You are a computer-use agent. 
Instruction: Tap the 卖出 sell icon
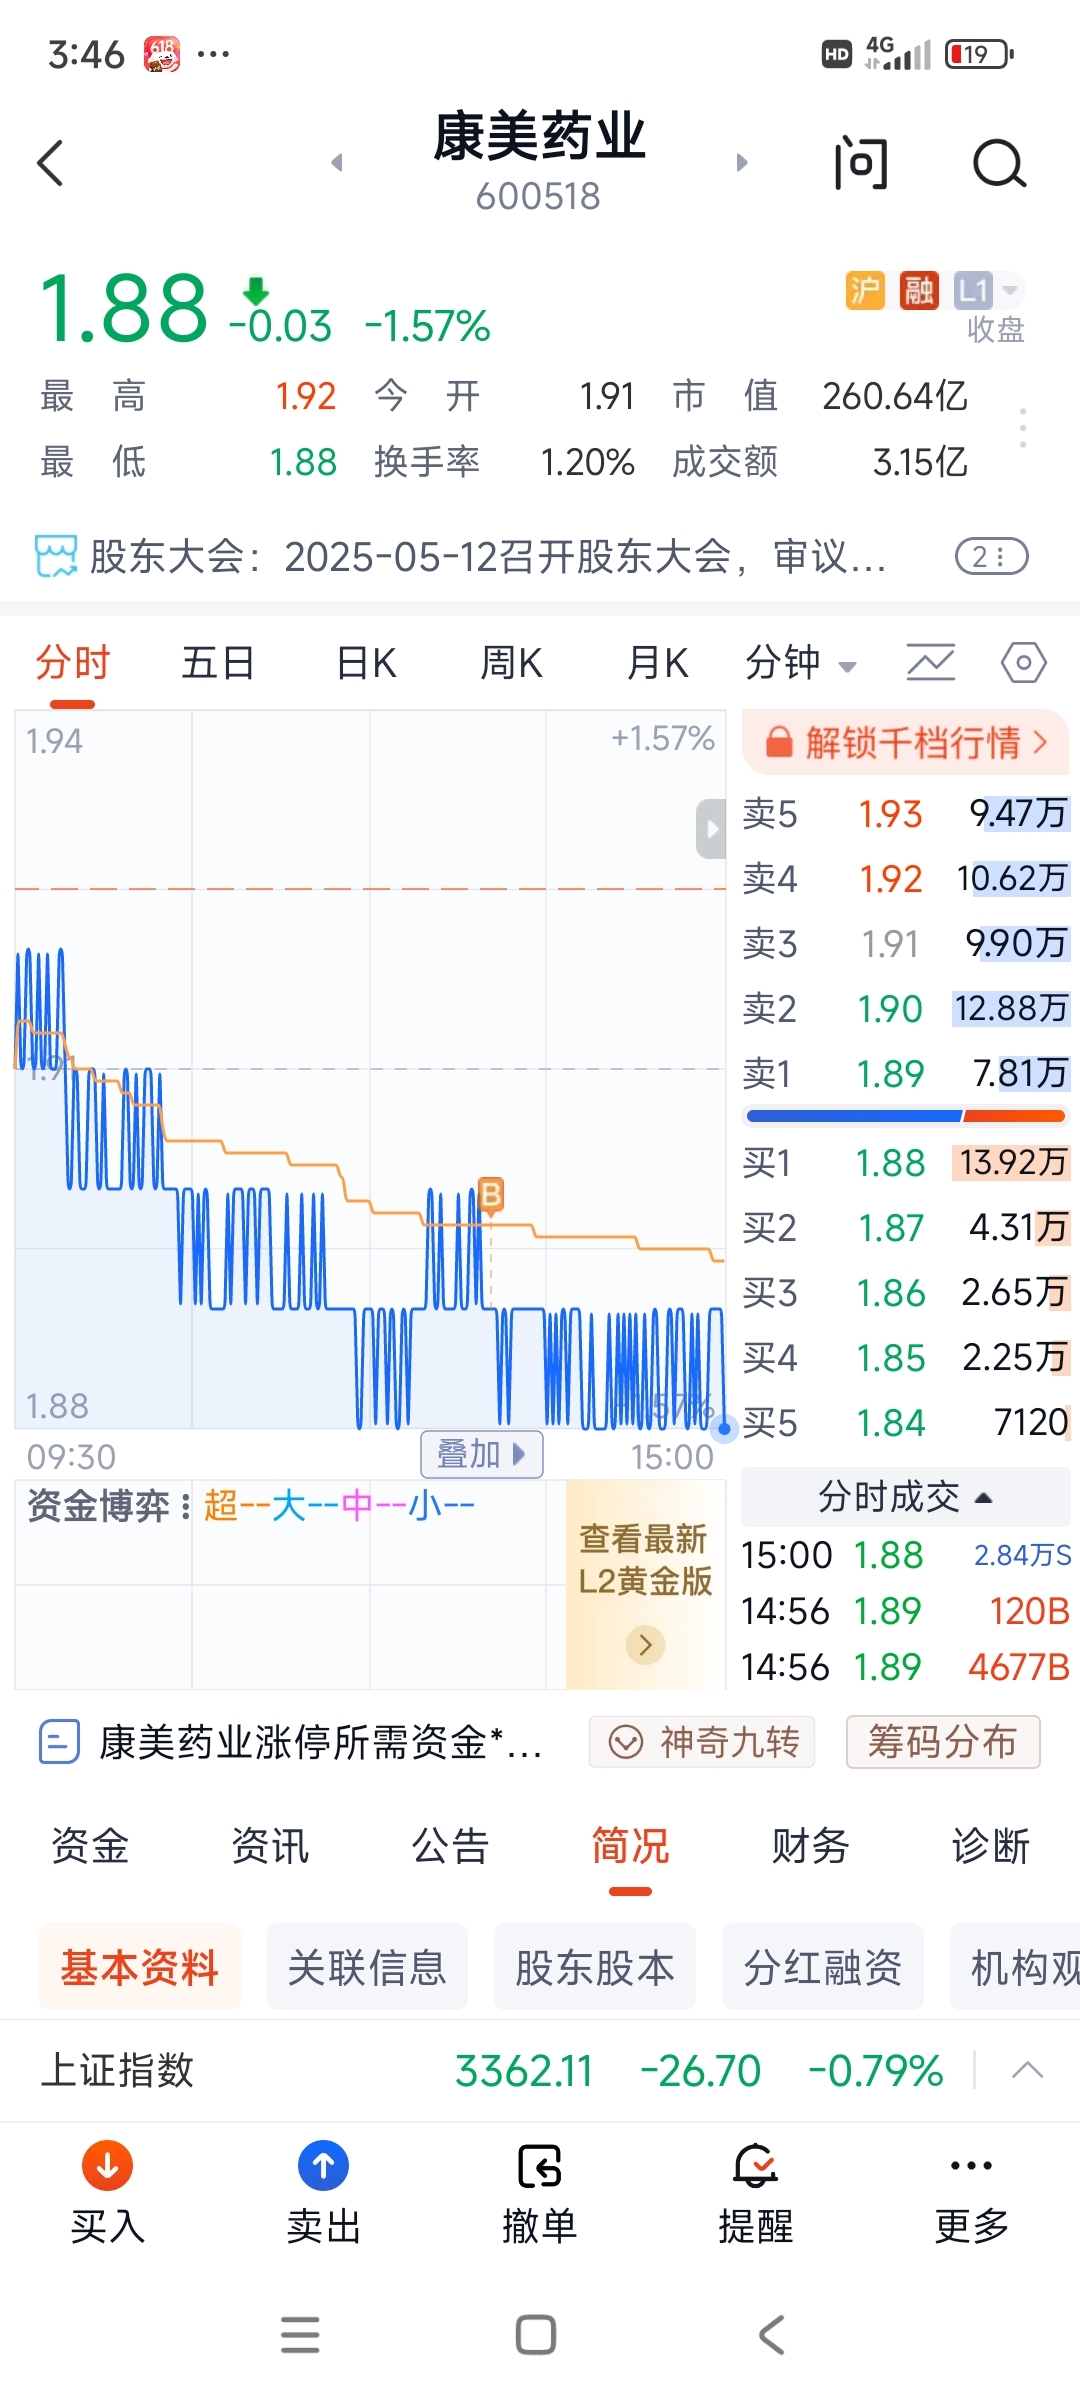[x=323, y=2165]
